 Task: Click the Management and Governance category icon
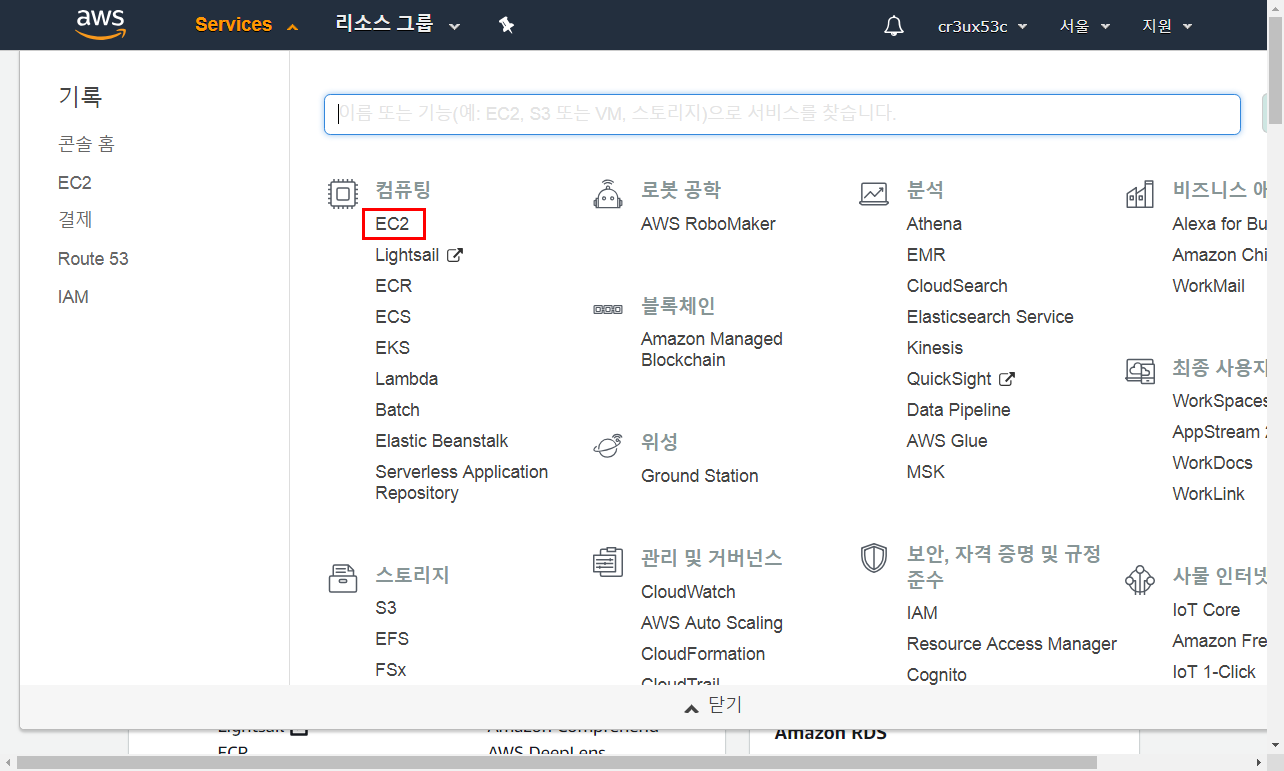608,561
